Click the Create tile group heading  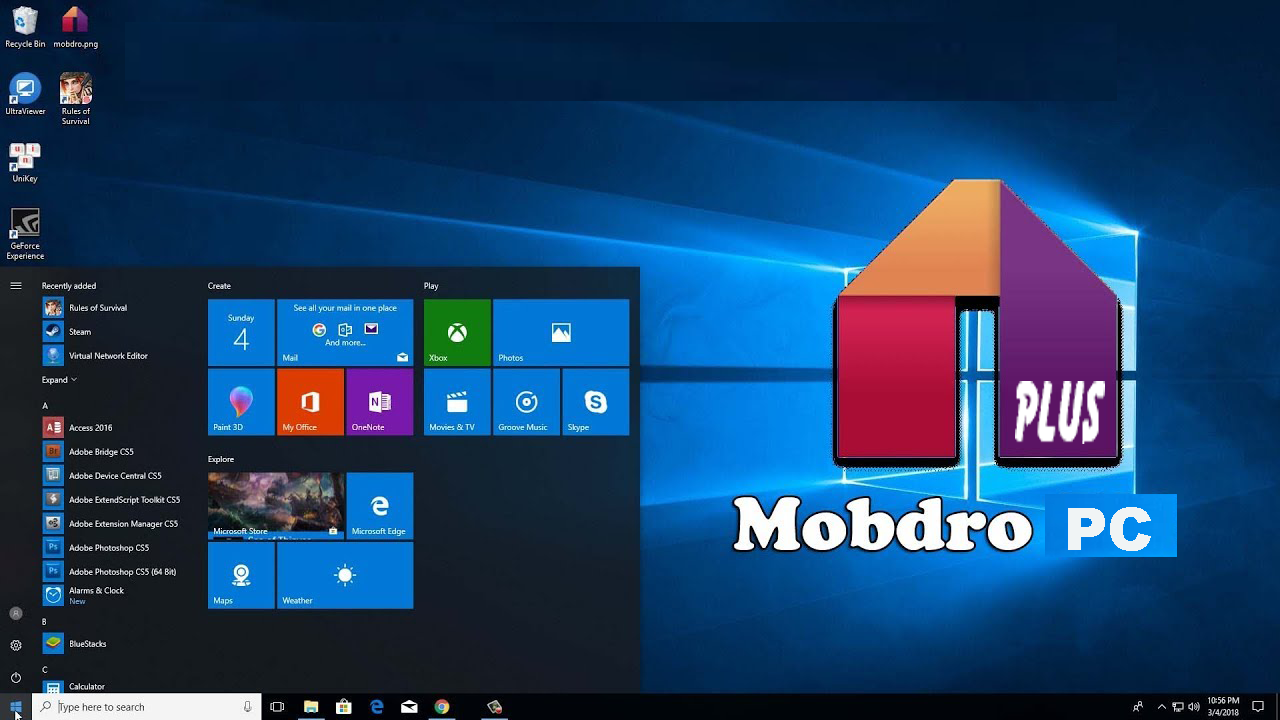tap(219, 286)
